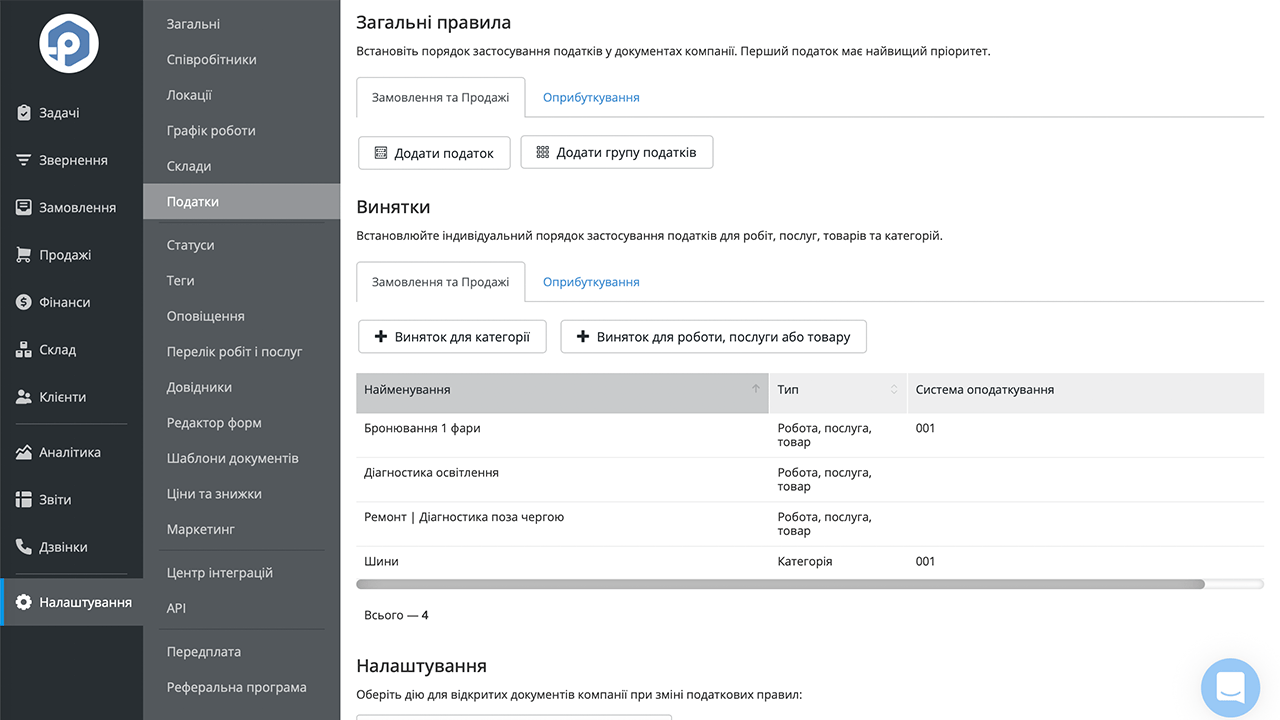Open the support chat bubble
Screen dimensions: 1280x720
pos(1230,688)
